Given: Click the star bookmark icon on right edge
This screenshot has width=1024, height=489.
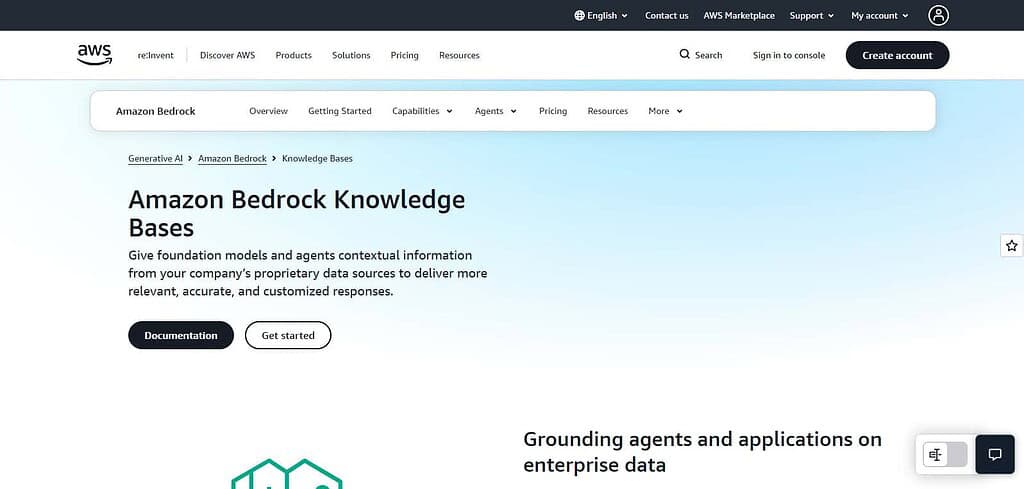Looking at the screenshot, I should point(1012,245).
